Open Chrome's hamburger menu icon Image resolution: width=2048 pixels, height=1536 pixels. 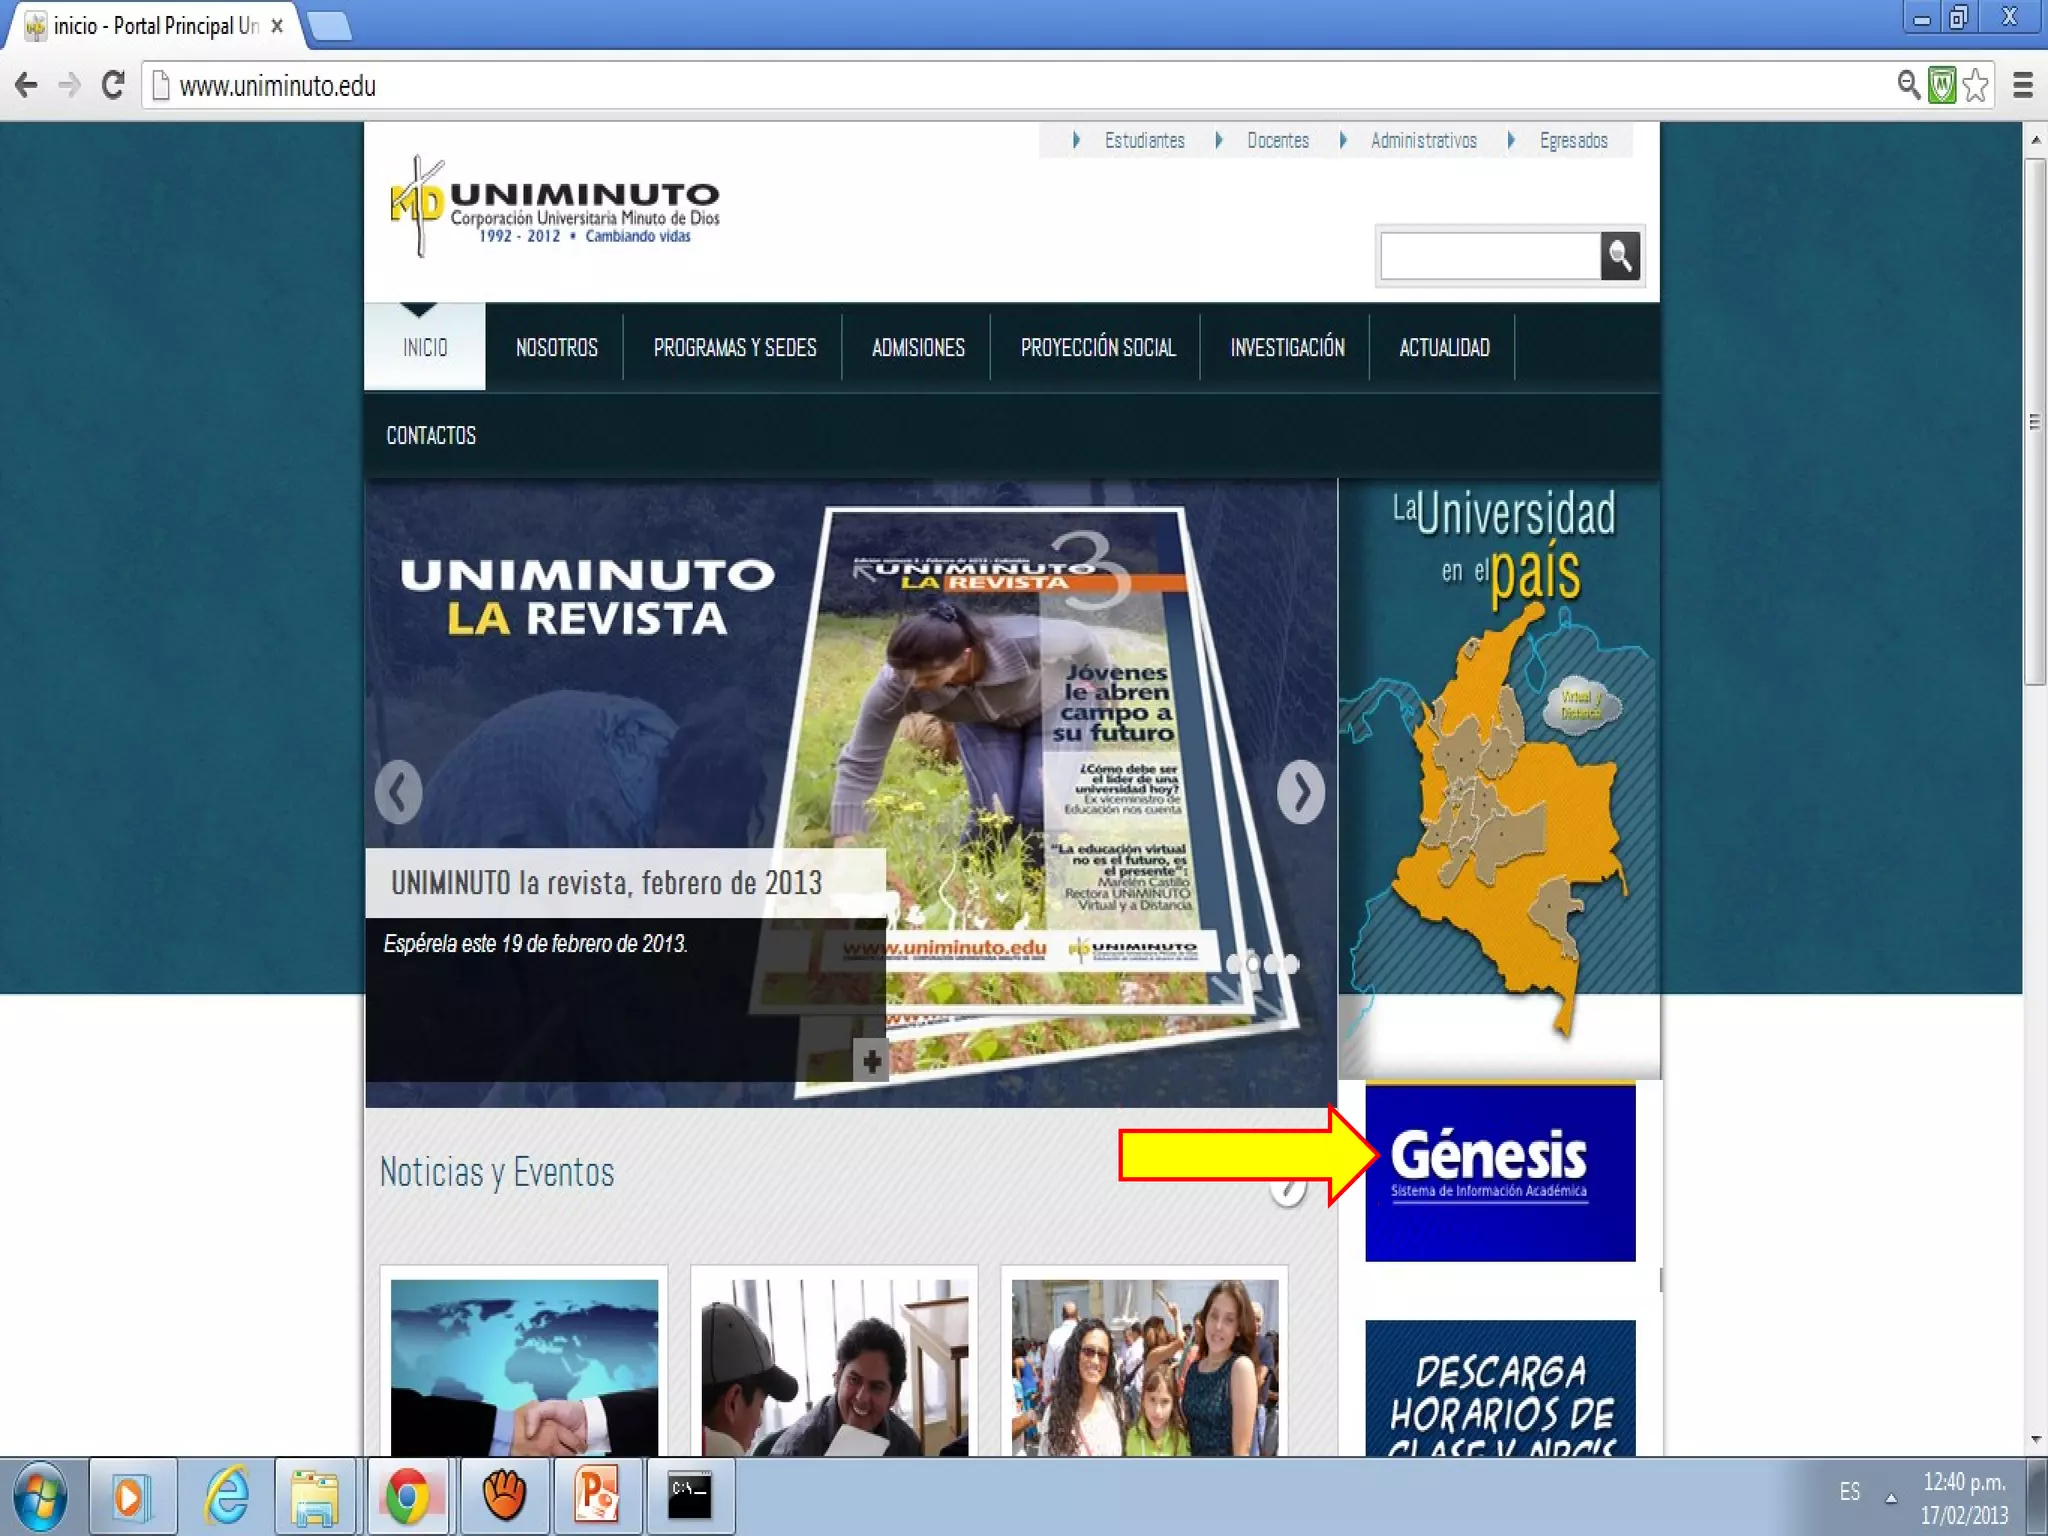pyautogui.click(x=2022, y=86)
